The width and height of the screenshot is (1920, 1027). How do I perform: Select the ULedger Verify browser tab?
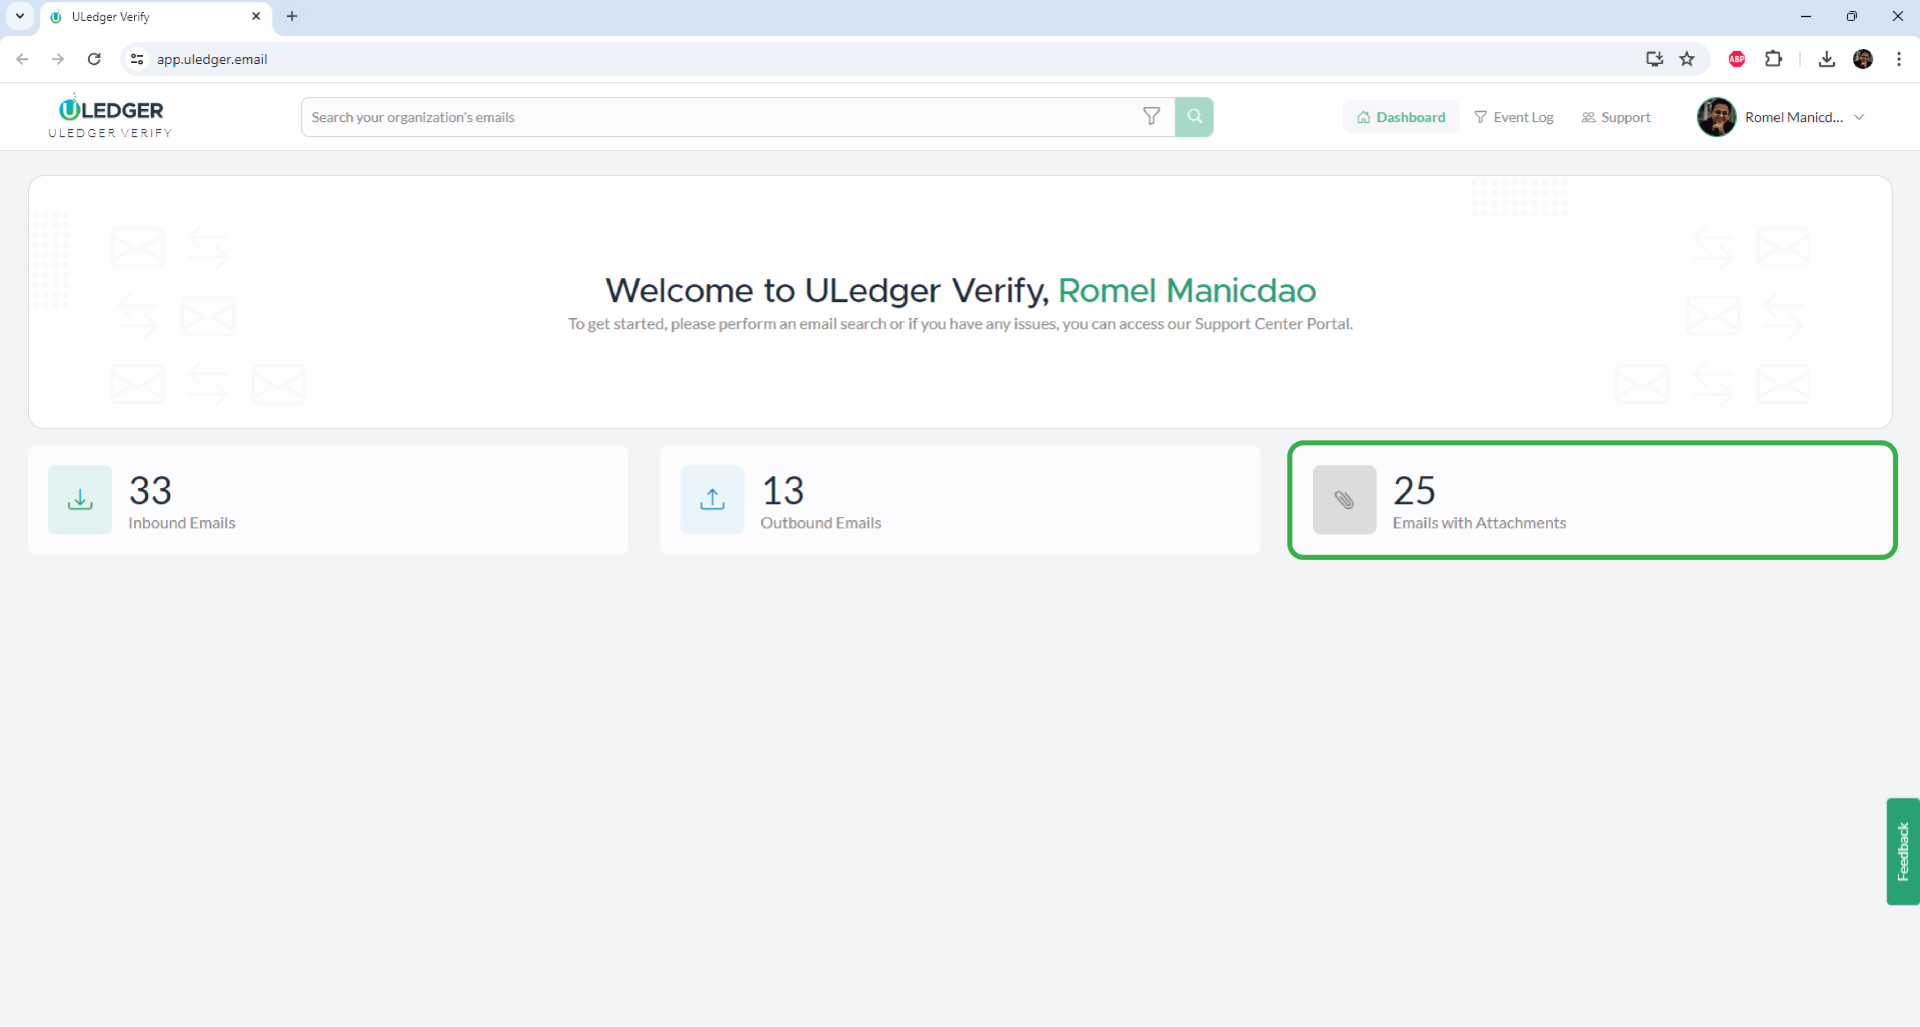click(155, 17)
